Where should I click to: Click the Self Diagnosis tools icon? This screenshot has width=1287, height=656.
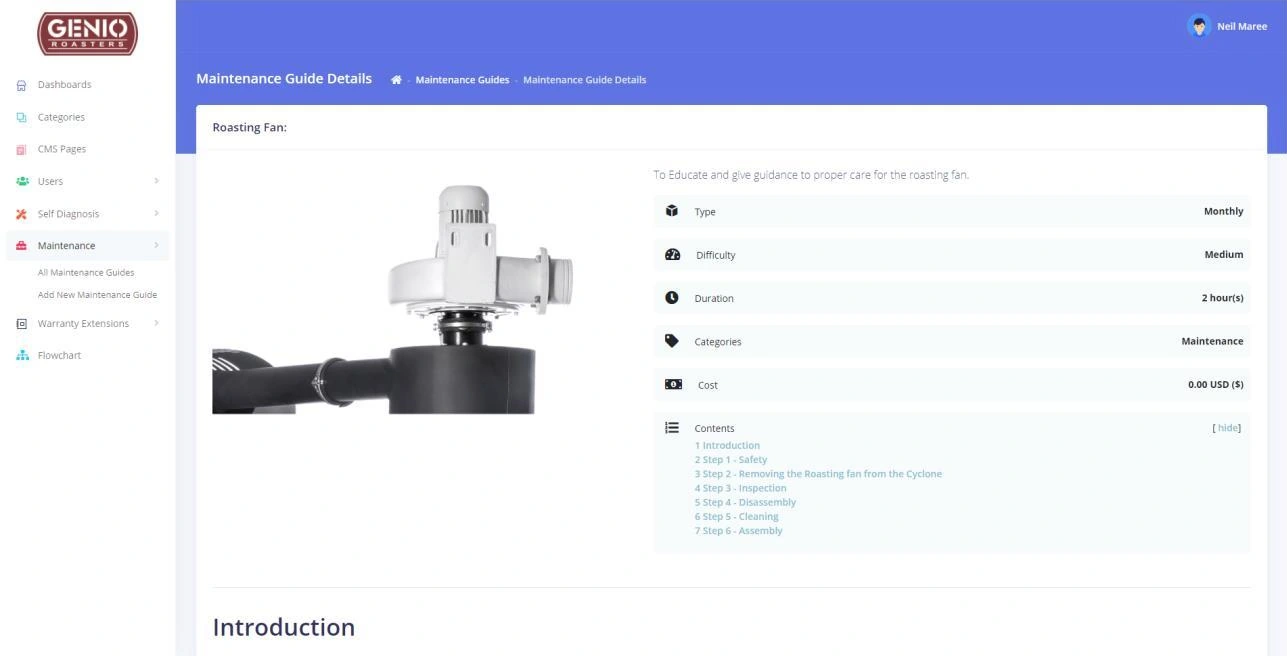click(21, 214)
